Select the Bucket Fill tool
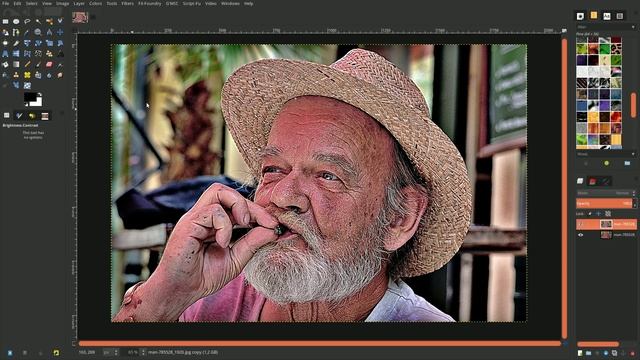Viewport: 640px width, 360px height. tap(5, 64)
